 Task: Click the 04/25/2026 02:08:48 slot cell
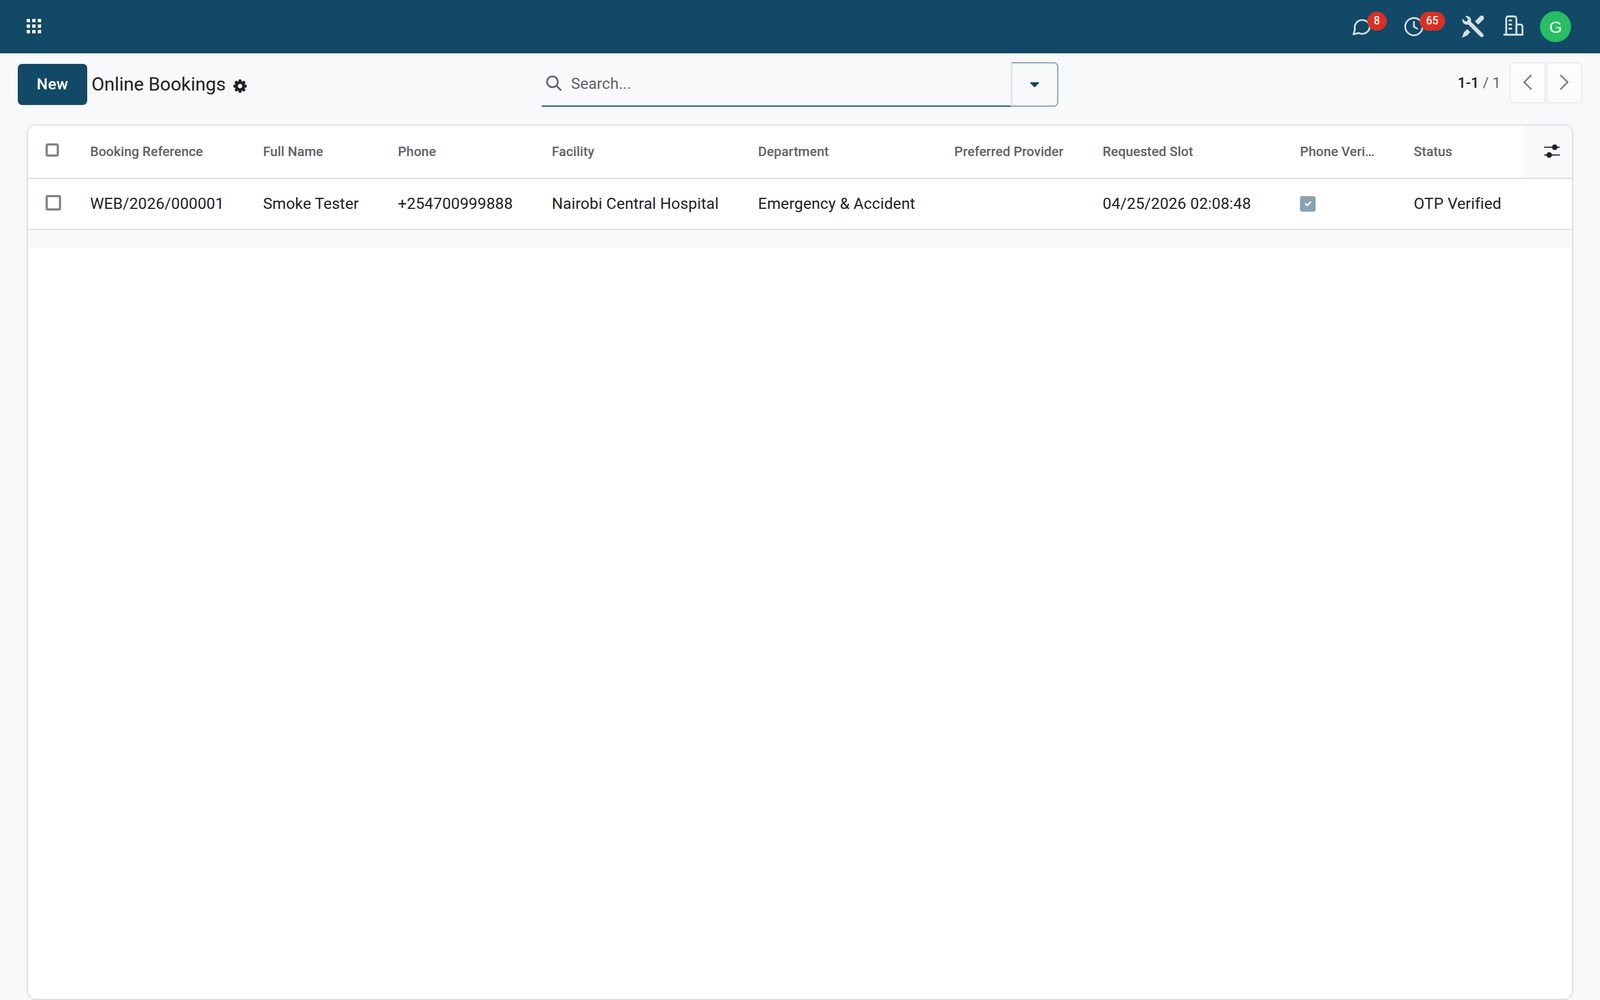(1176, 204)
